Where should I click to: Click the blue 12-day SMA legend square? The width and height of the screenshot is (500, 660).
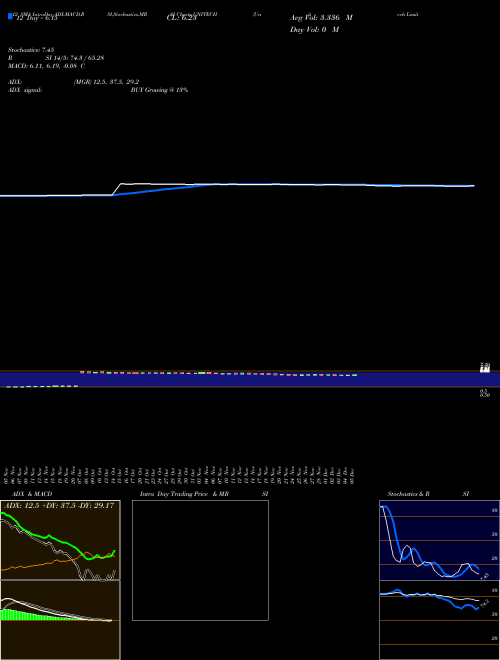pyautogui.click(x=10, y=16)
